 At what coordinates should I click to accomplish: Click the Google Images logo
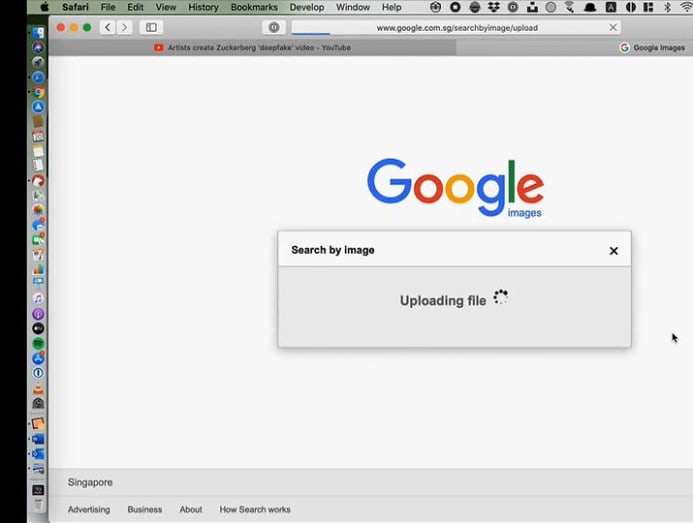tap(455, 187)
